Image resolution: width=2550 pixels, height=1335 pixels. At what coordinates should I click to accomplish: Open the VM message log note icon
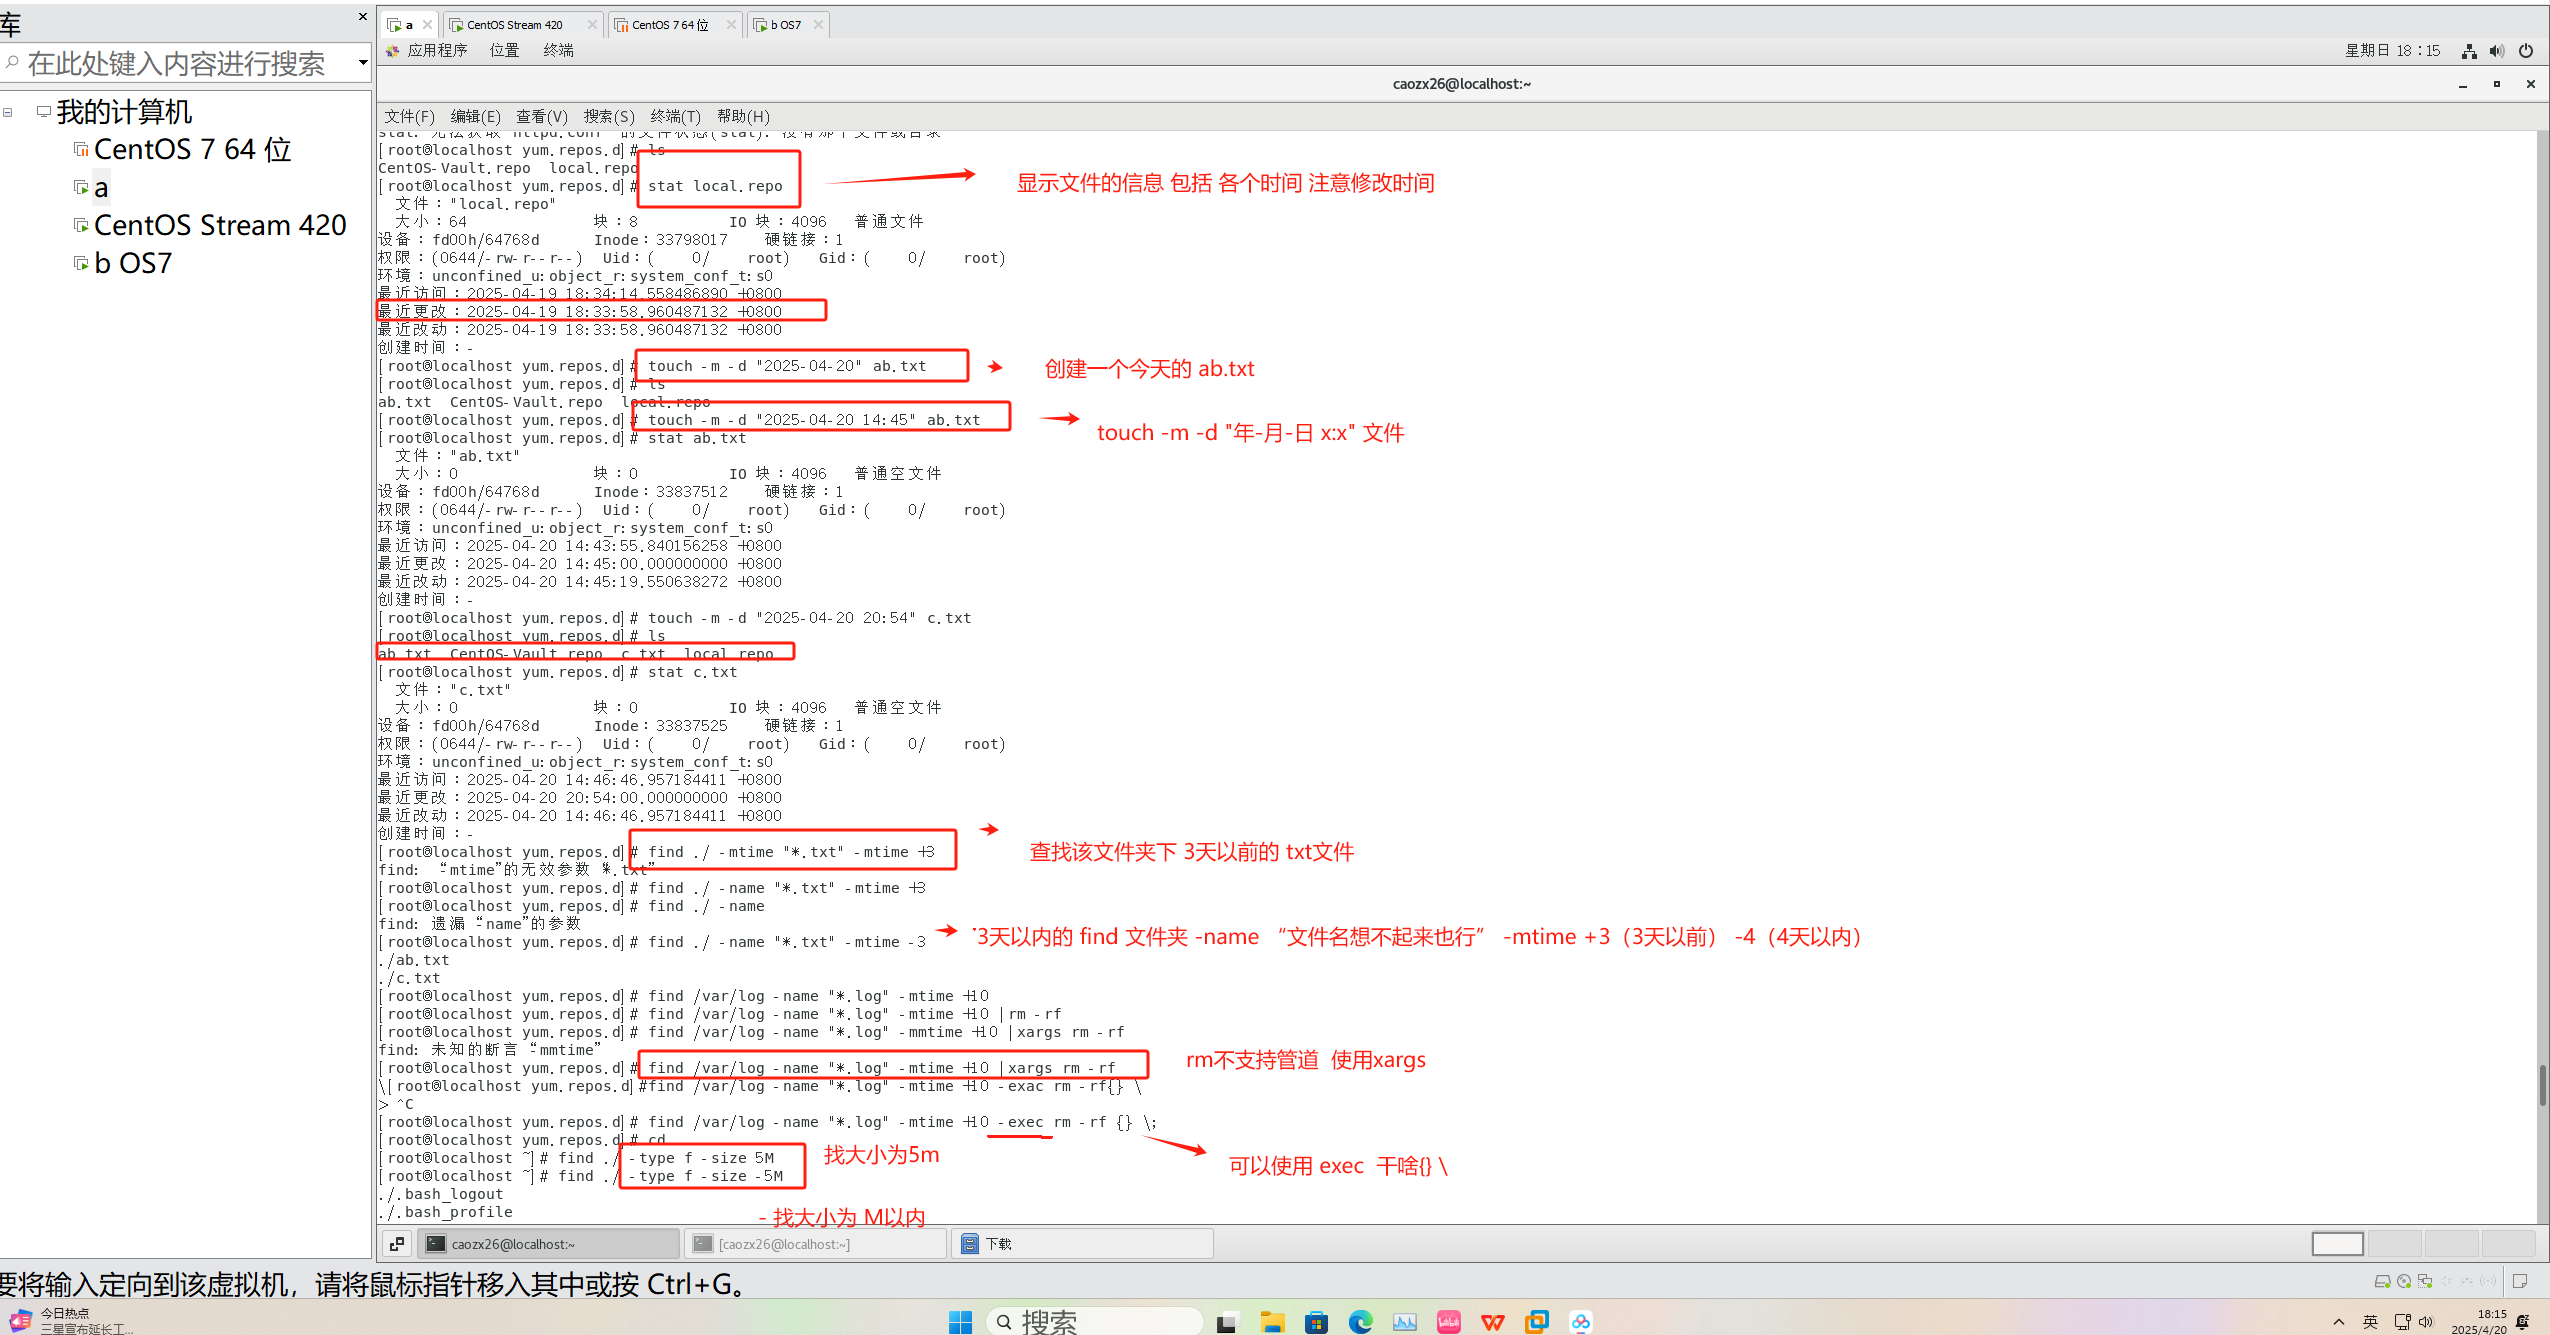tap(2520, 1281)
